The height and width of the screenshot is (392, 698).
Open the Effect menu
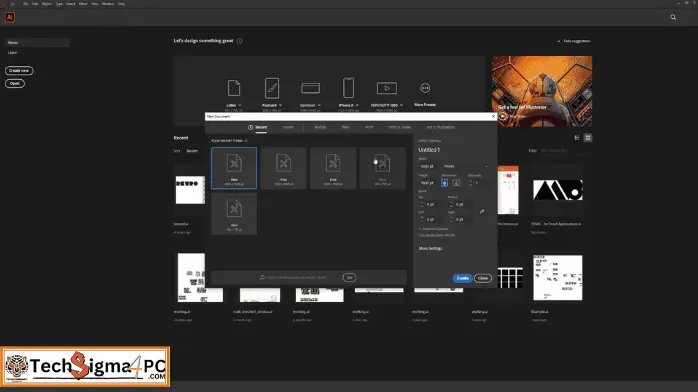coord(83,4)
